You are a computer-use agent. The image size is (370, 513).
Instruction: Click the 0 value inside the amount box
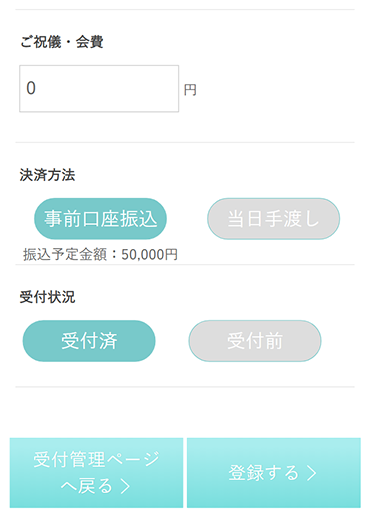(x=31, y=88)
